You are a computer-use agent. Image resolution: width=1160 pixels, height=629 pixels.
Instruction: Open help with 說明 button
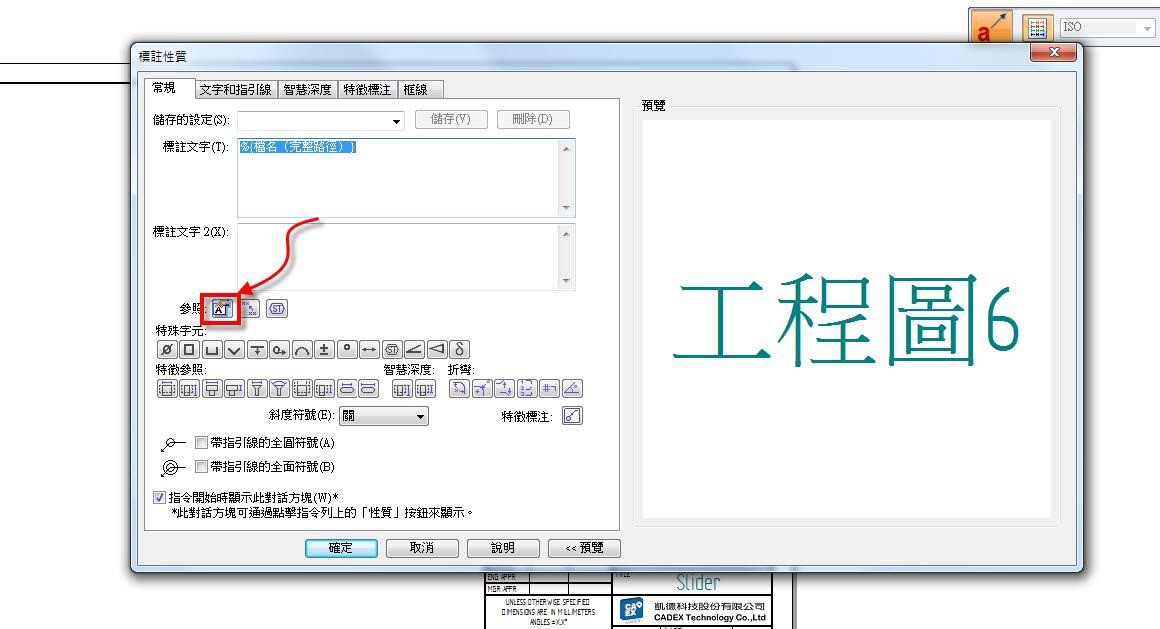(x=503, y=548)
